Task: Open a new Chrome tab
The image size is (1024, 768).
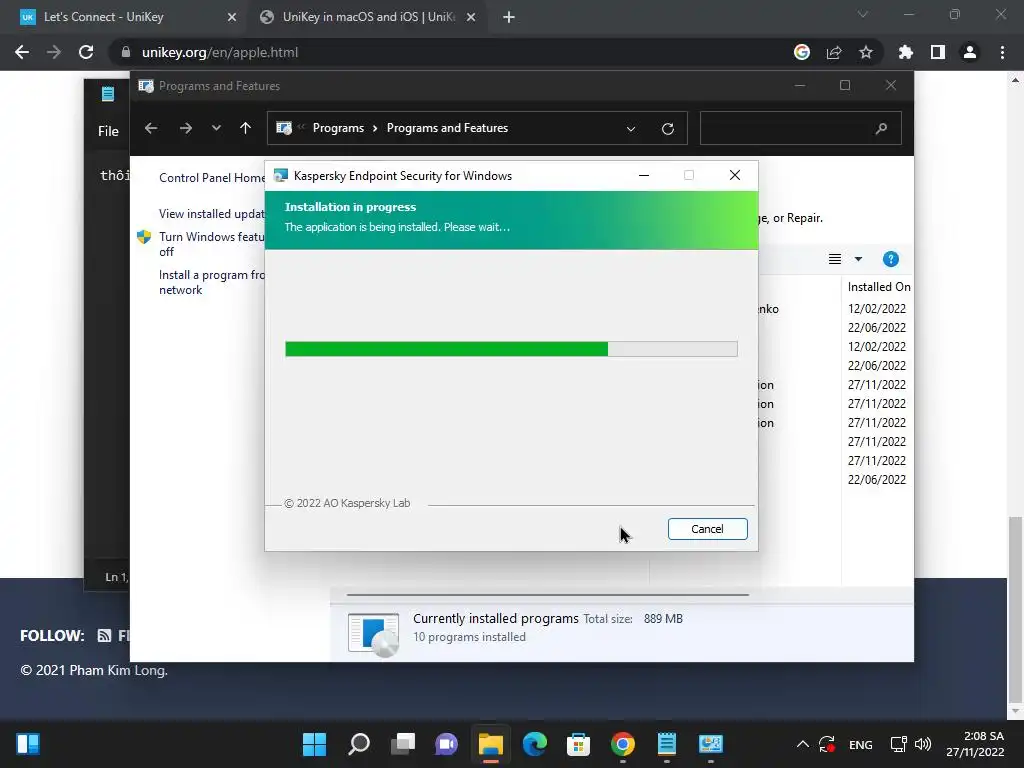Action: [x=509, y=18]
